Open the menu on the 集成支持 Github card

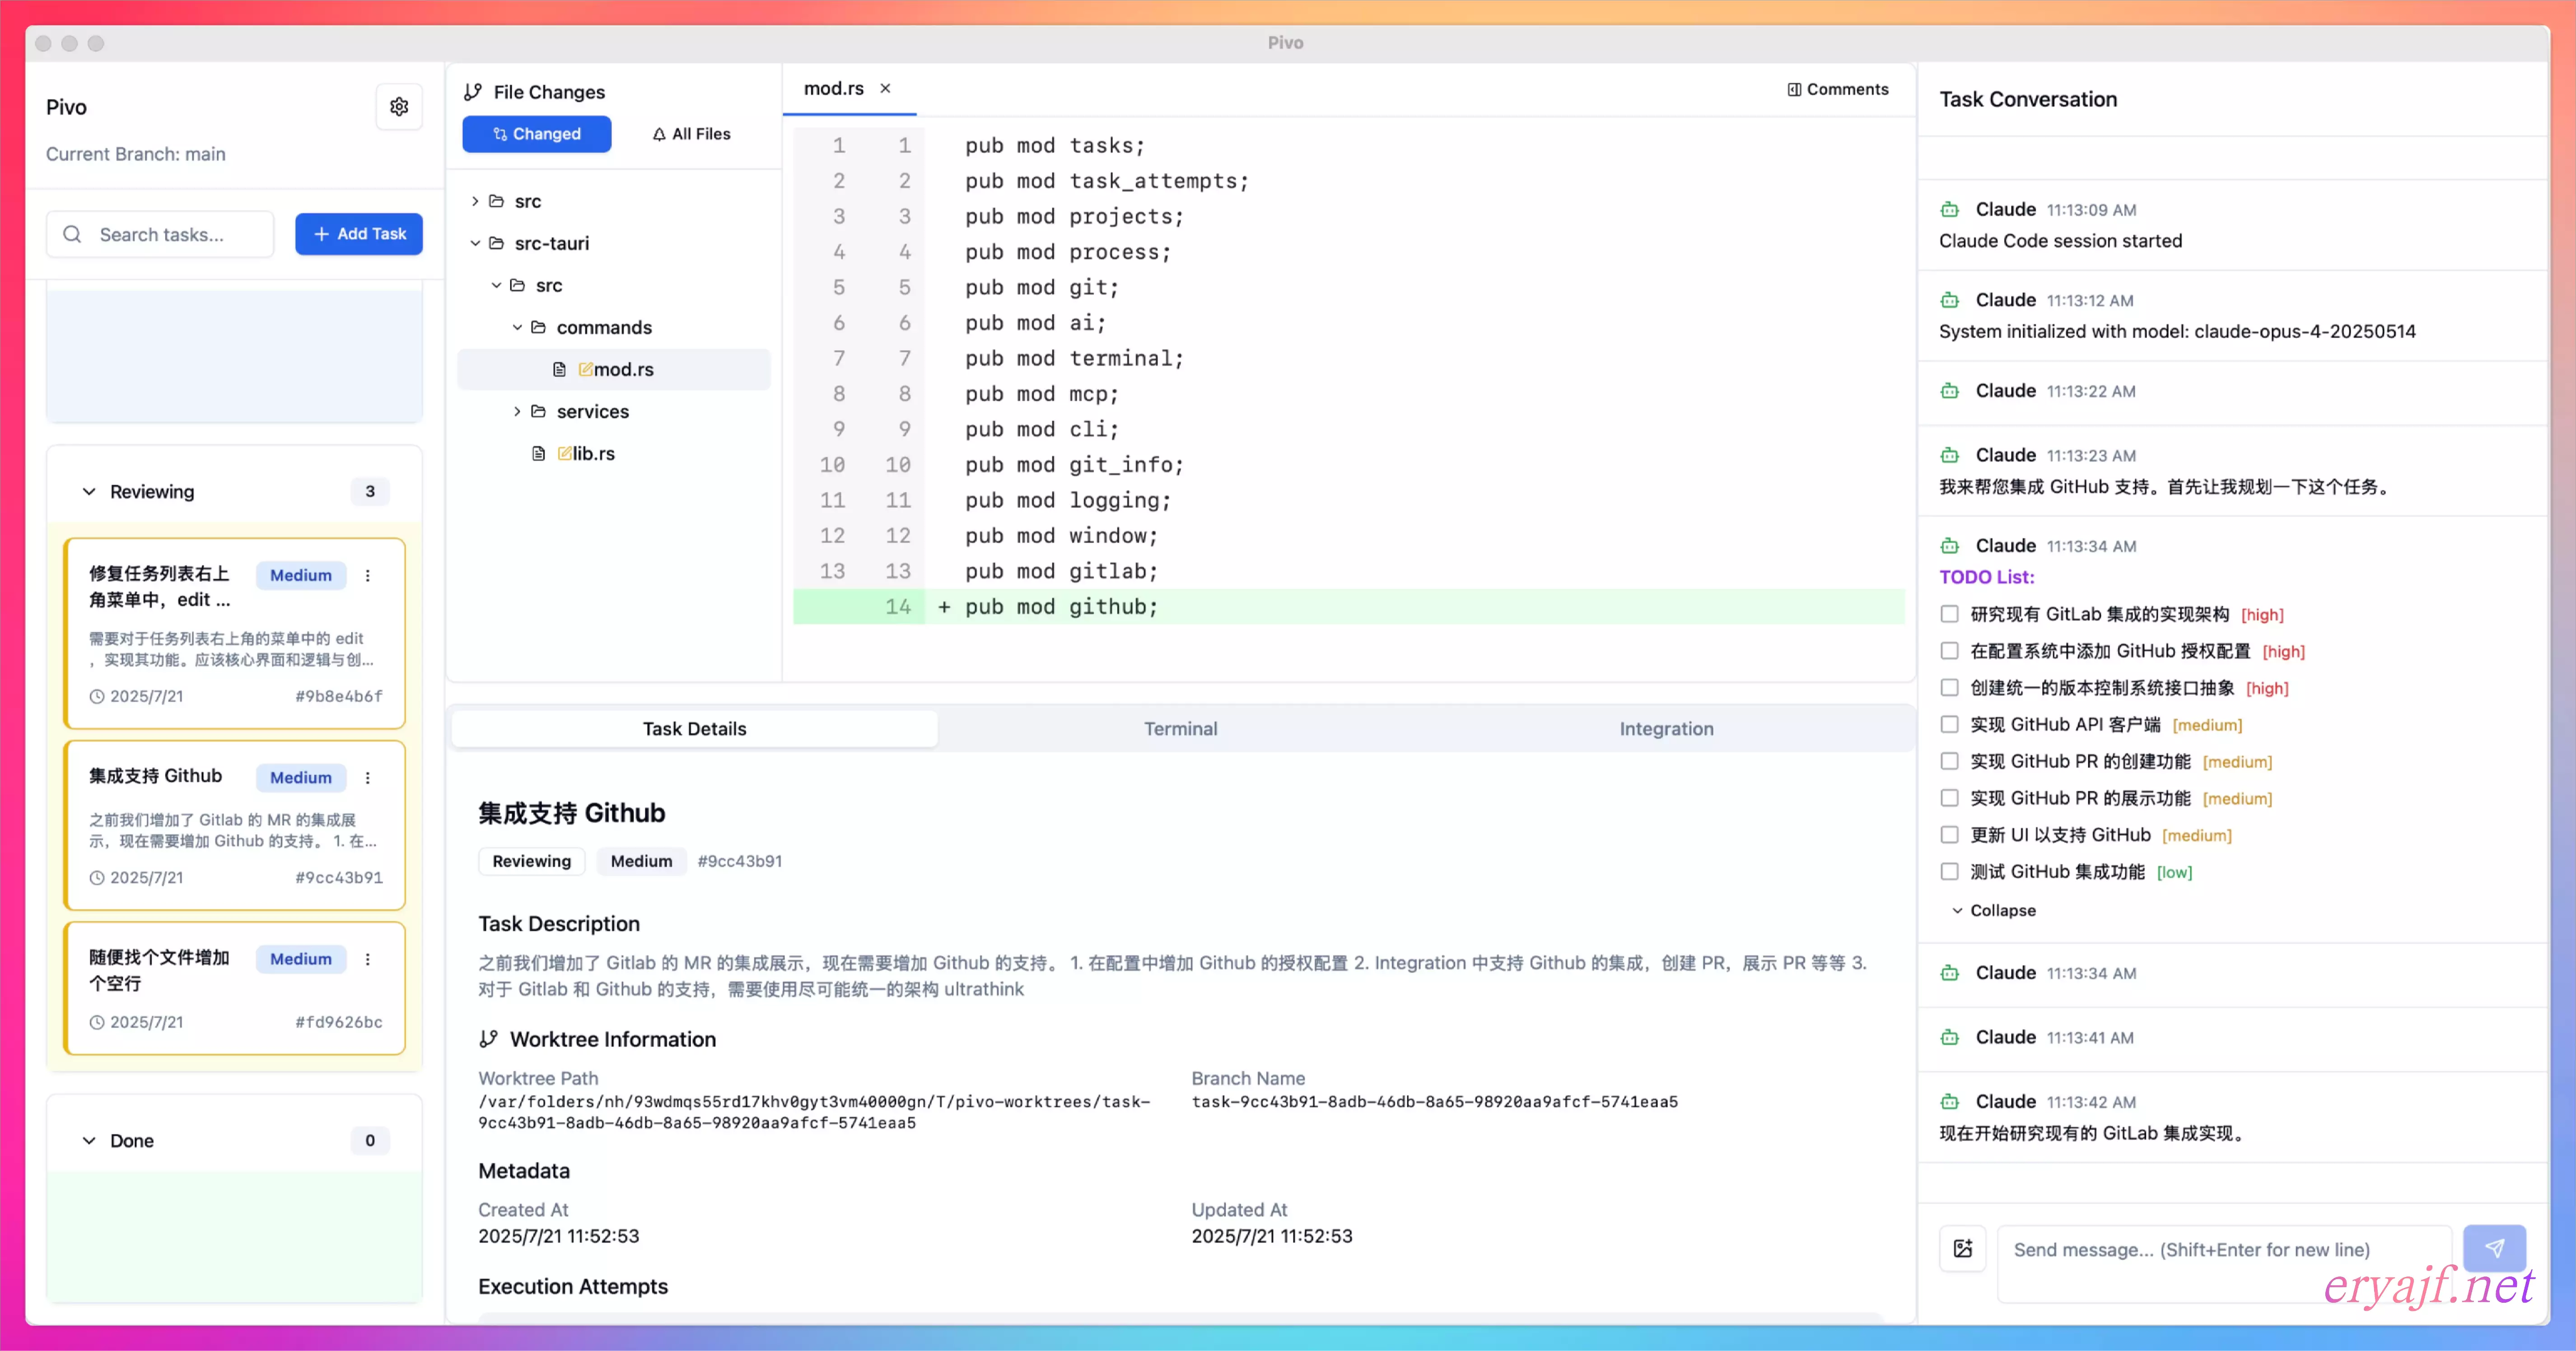coord(368,778)
